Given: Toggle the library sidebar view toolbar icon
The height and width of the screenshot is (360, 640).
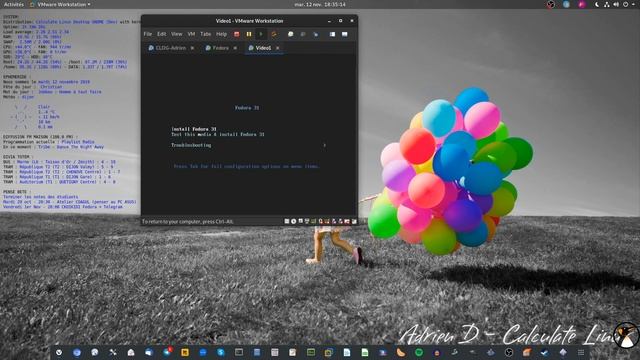Looking at the screenshot, I should [332, 34].
